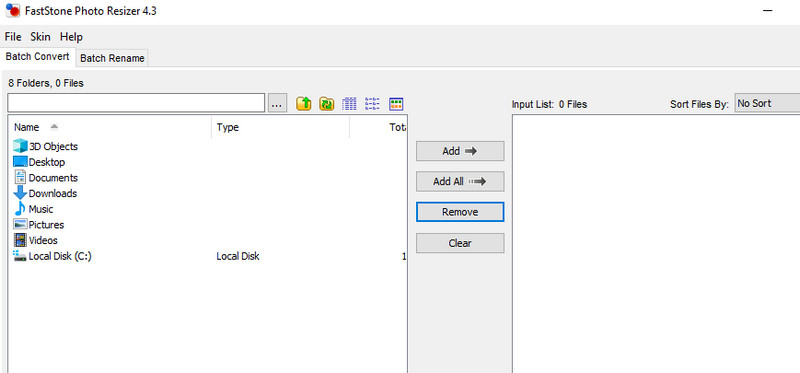Click the 'Input List: 0 Files' label
Image resolution: width=800 pixels, height=373 pixels.
[549, 104]
